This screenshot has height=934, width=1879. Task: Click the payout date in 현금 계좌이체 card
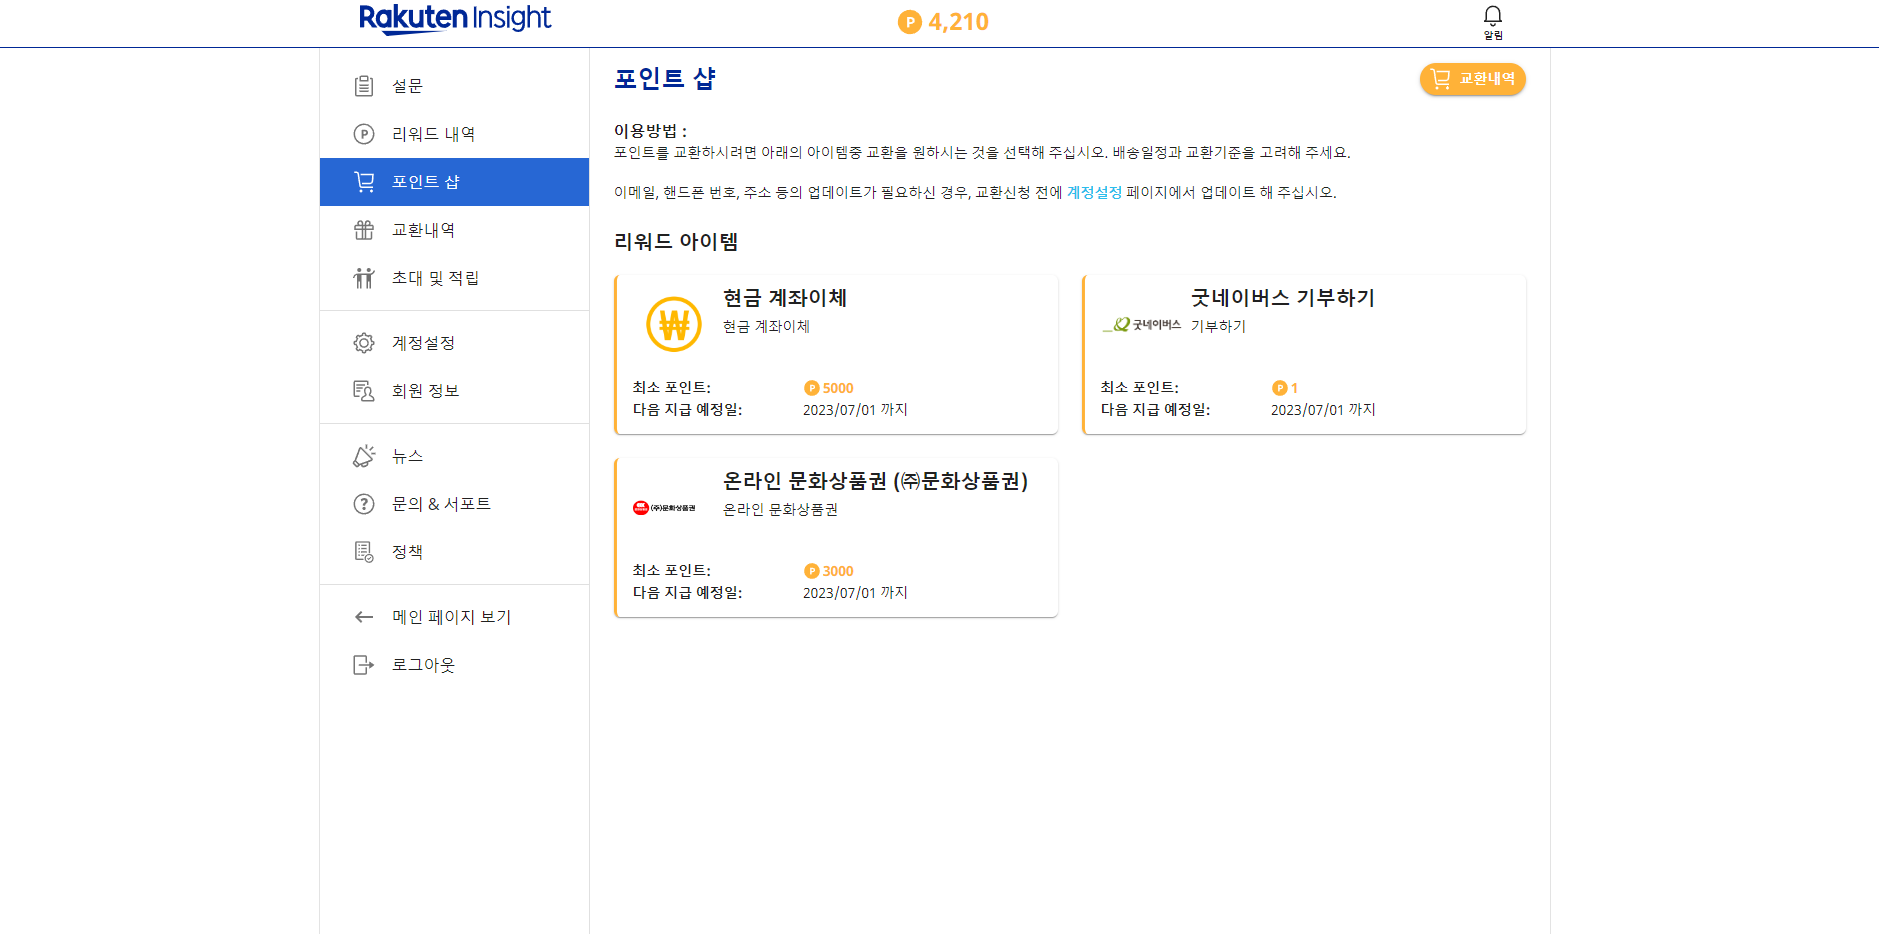point(855,410)
